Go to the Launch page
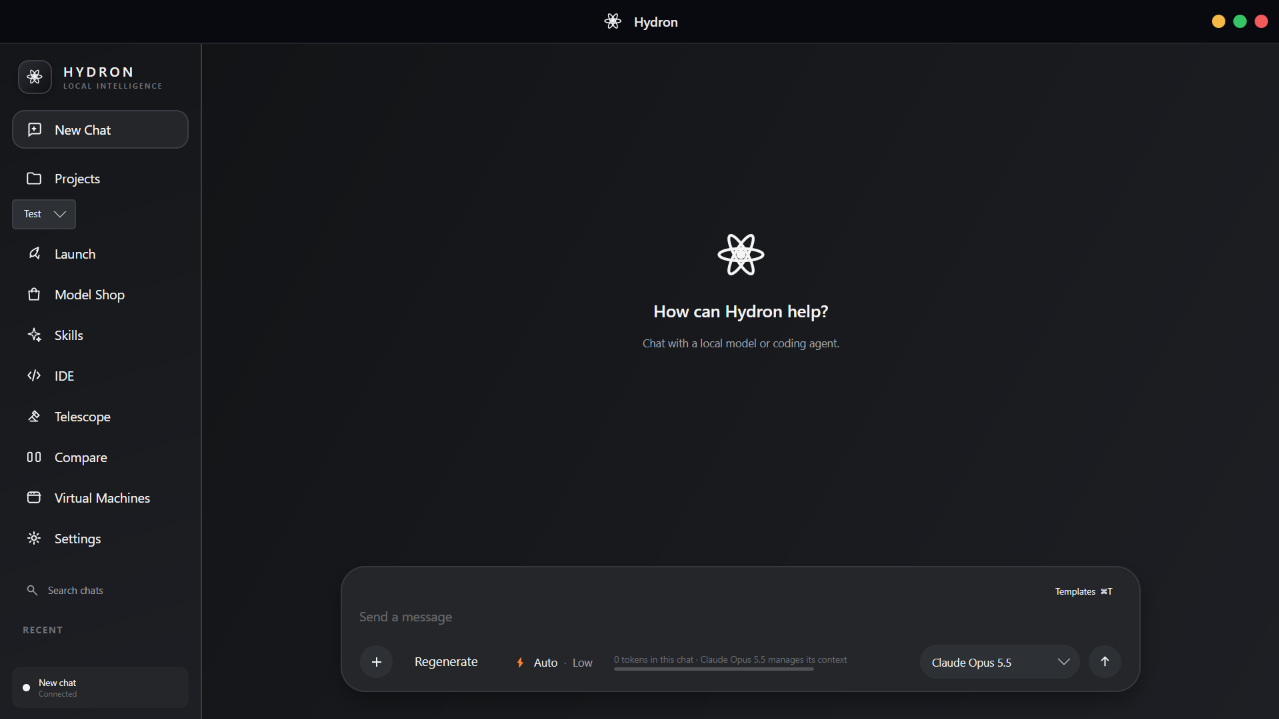Image resolution: width=1279 pixels, height=719 pixels. pos(100,254)
